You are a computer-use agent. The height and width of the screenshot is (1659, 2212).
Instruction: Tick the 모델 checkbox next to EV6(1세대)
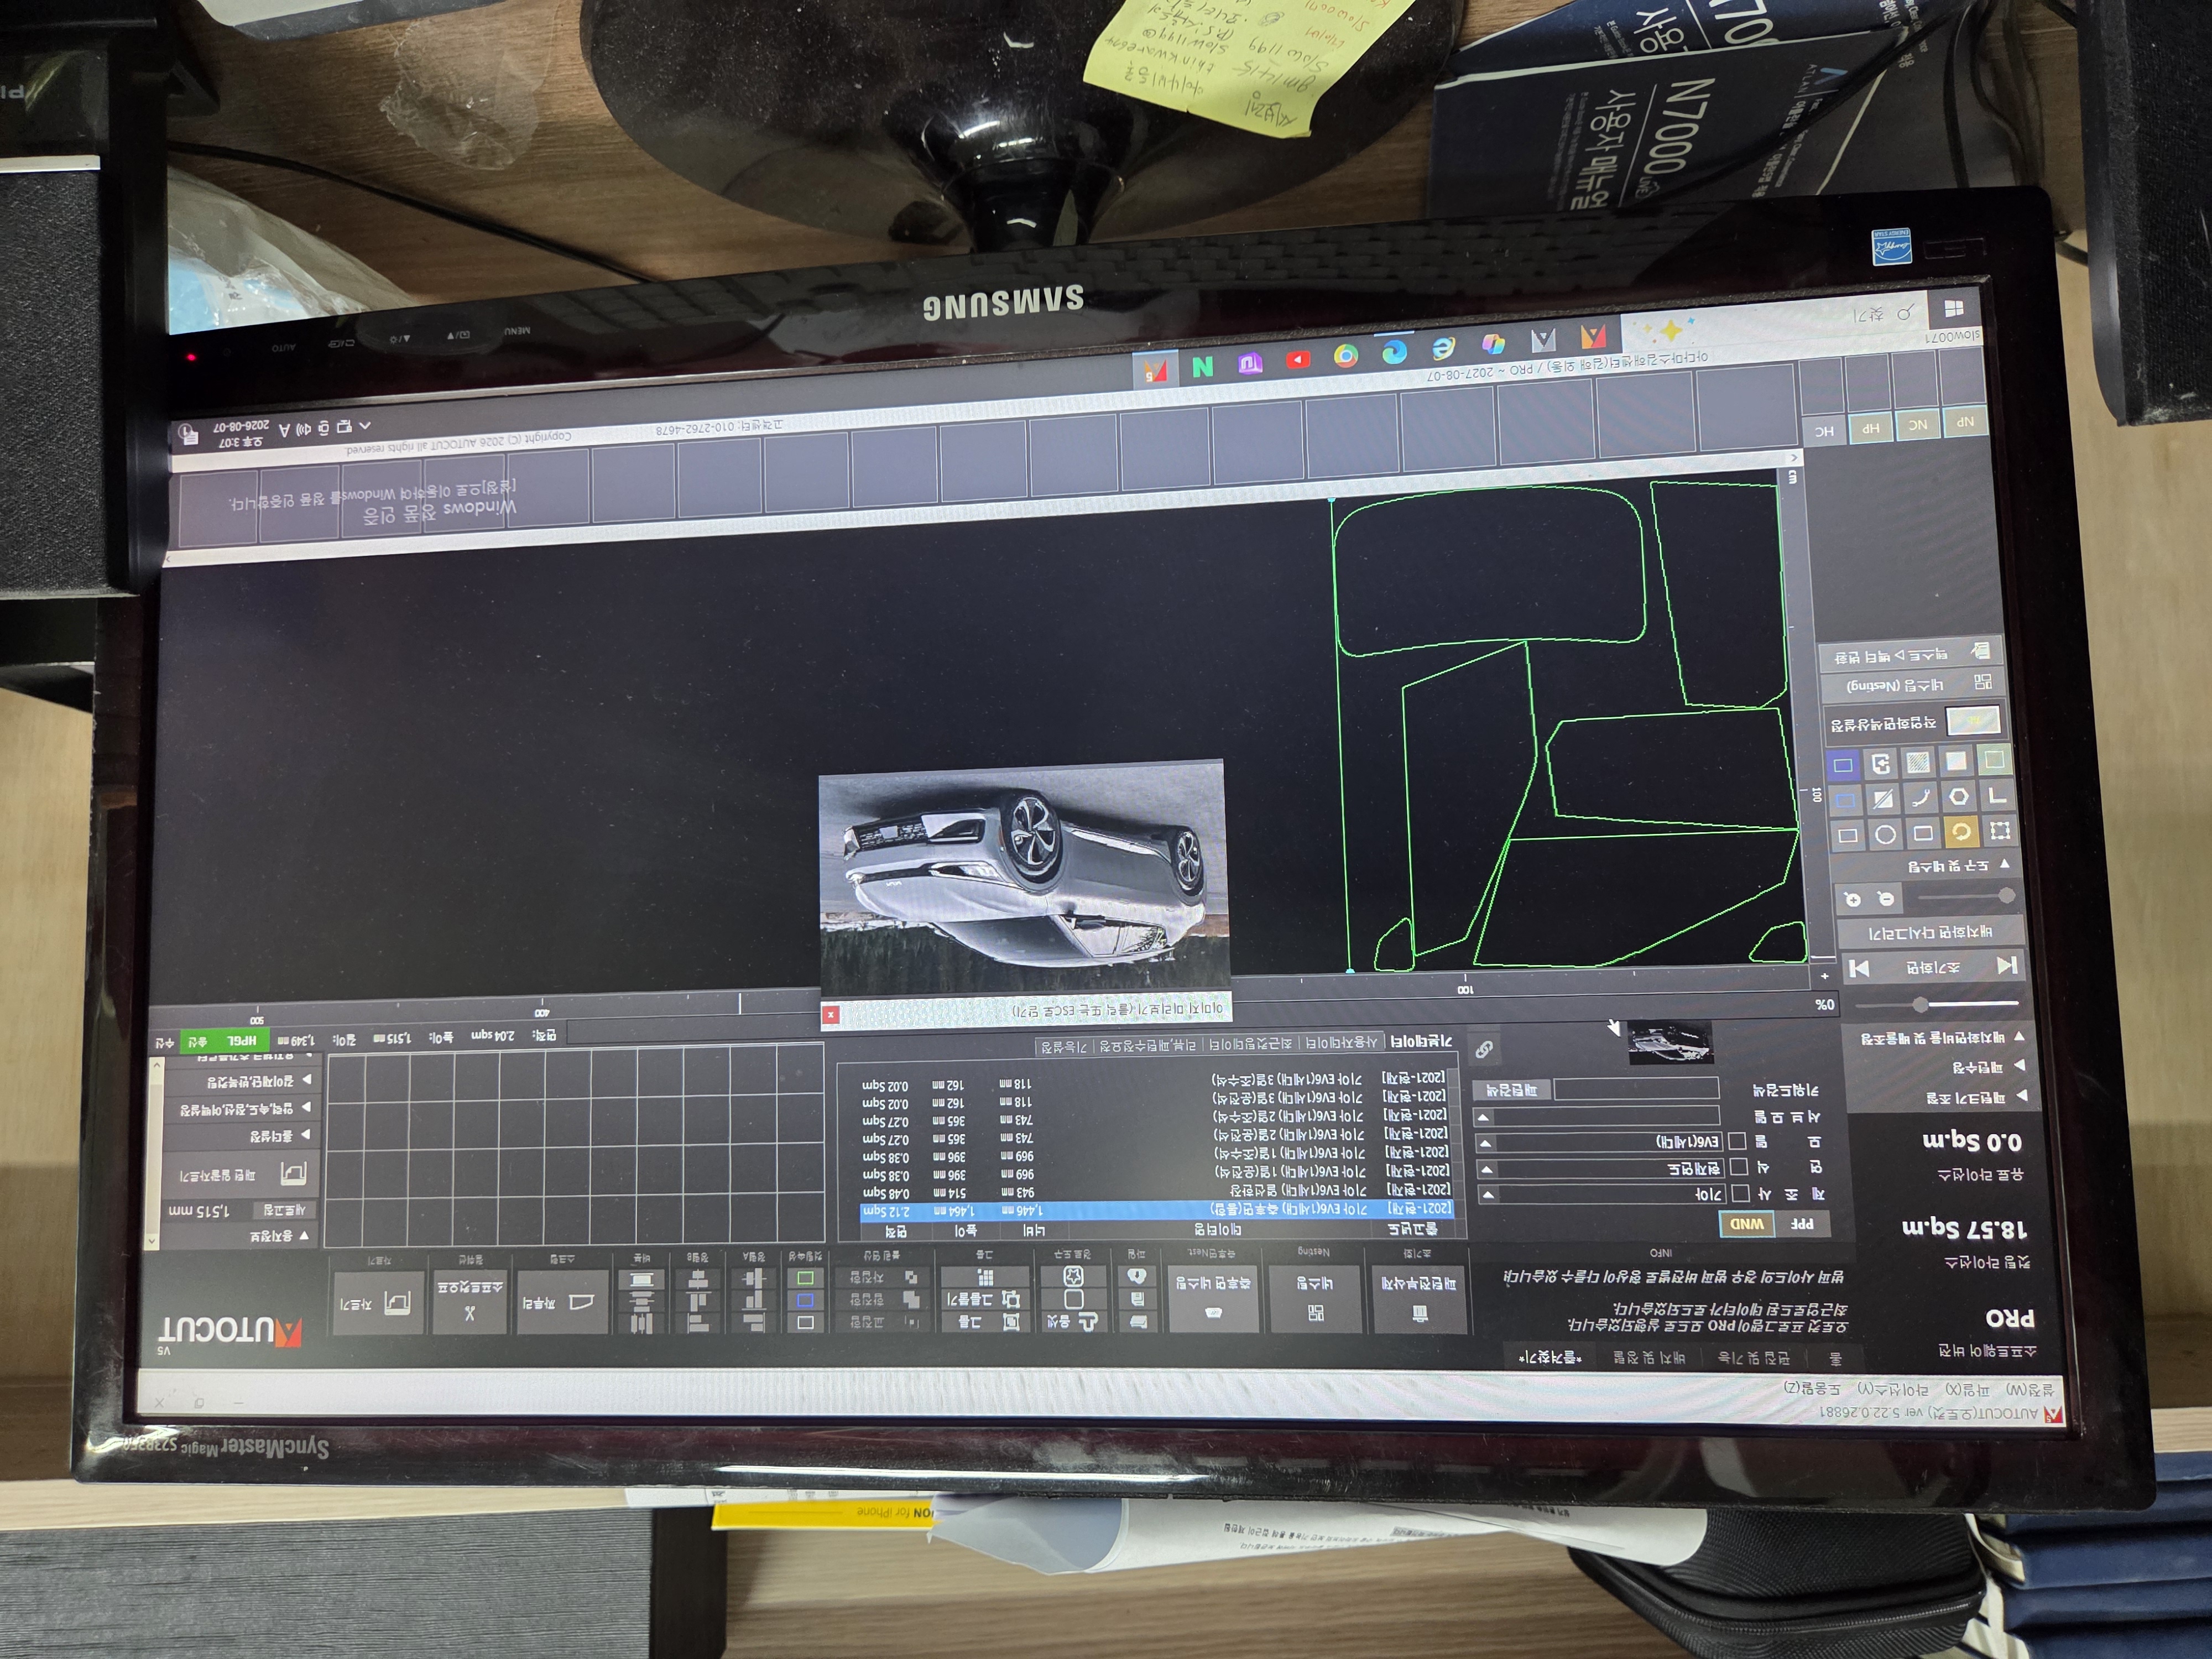(1737, 1141)
